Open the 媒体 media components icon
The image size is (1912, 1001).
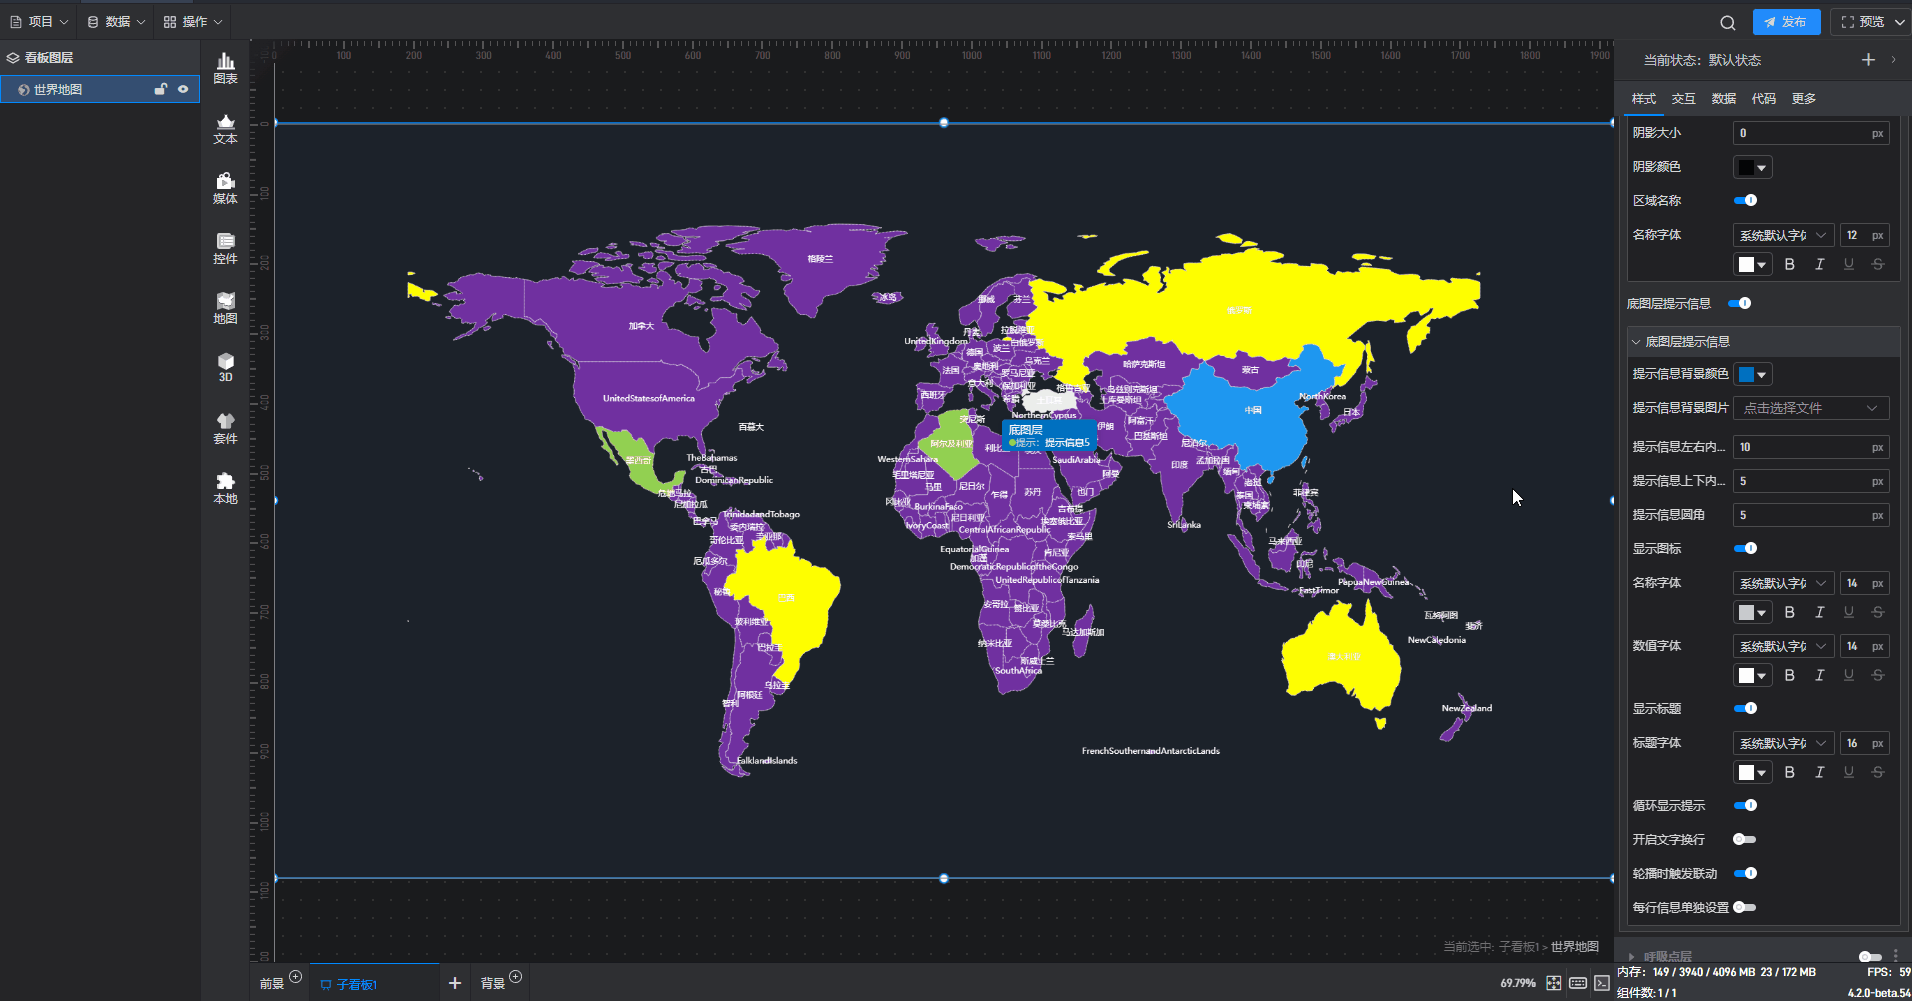tap(225, 188)
